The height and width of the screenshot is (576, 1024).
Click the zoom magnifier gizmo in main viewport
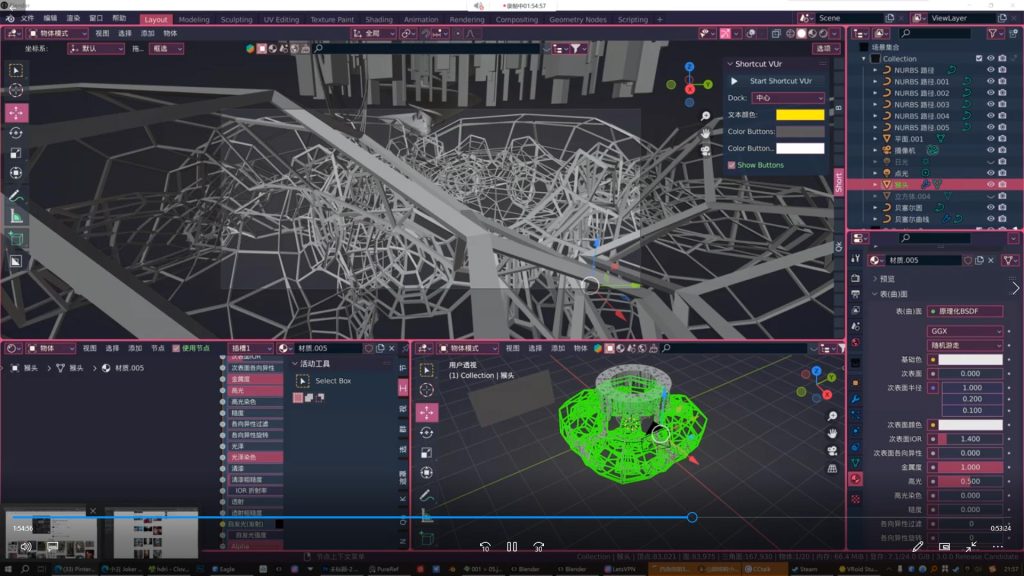click(705, 116)
